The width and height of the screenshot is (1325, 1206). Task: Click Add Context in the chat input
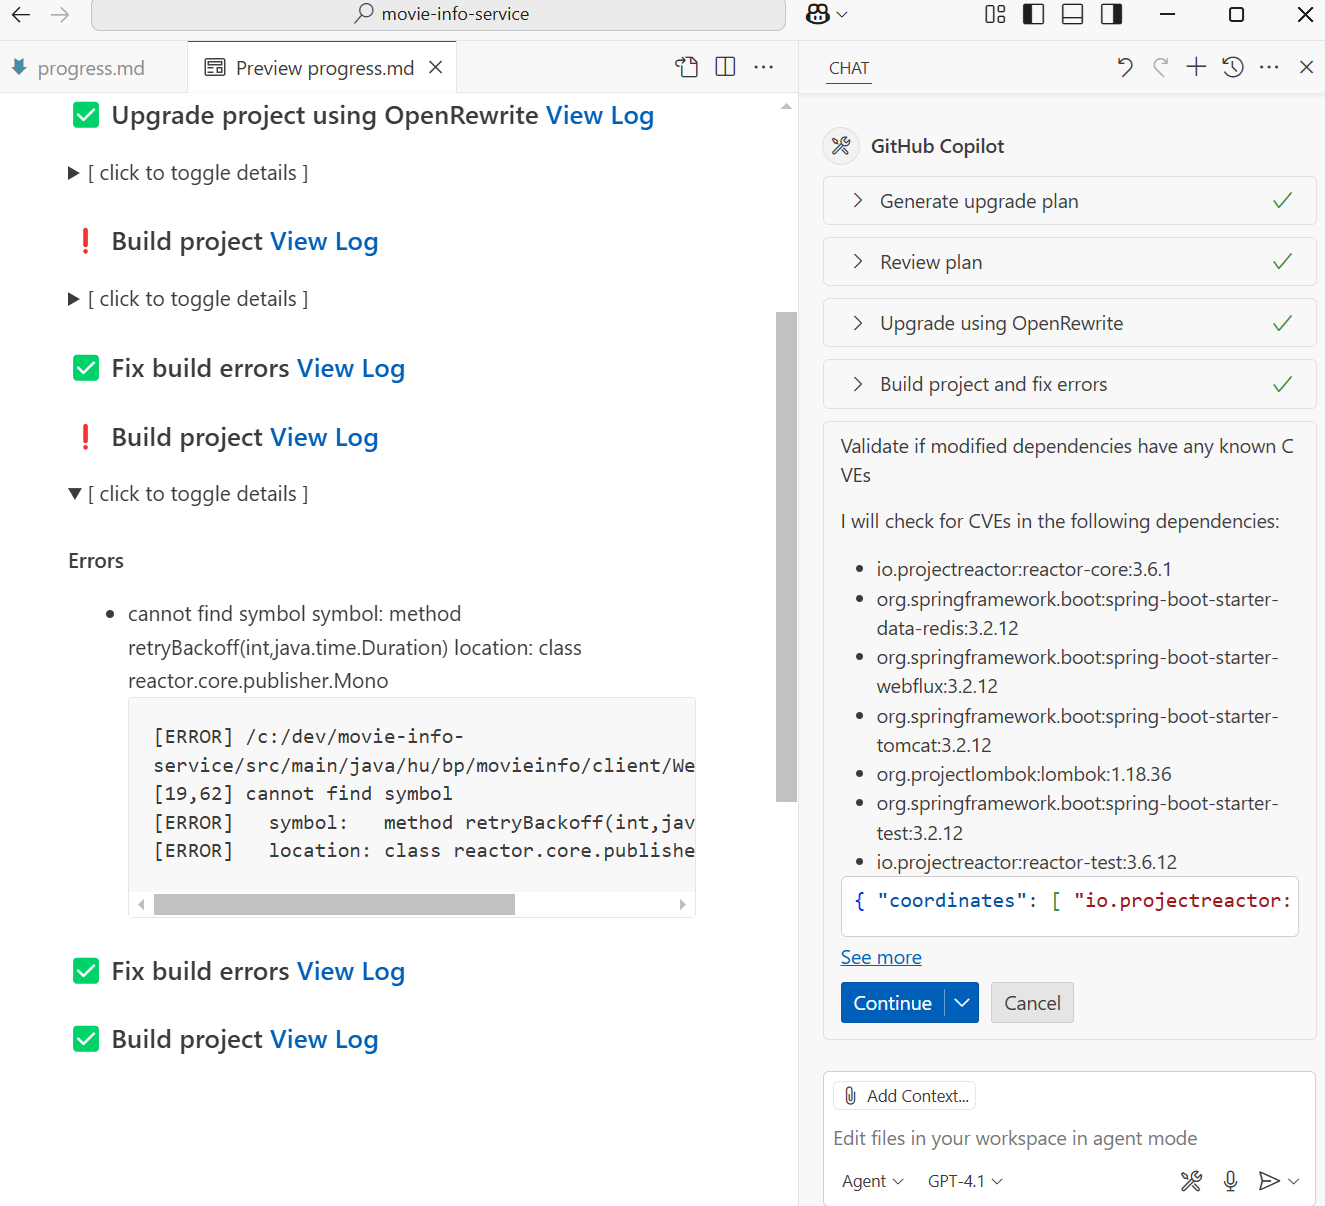[904, 1095]
